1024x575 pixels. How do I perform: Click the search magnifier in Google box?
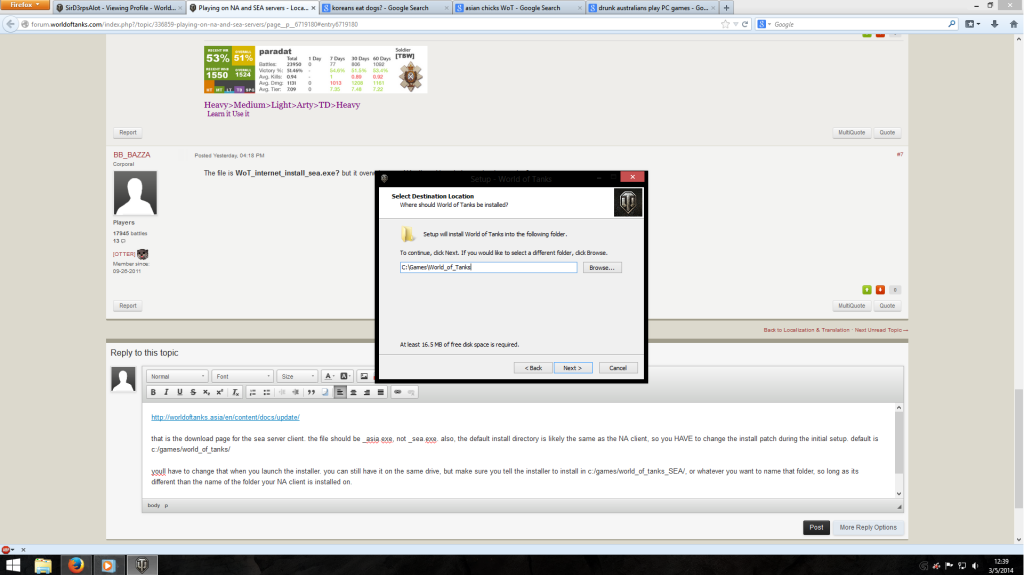coord(952,24)
